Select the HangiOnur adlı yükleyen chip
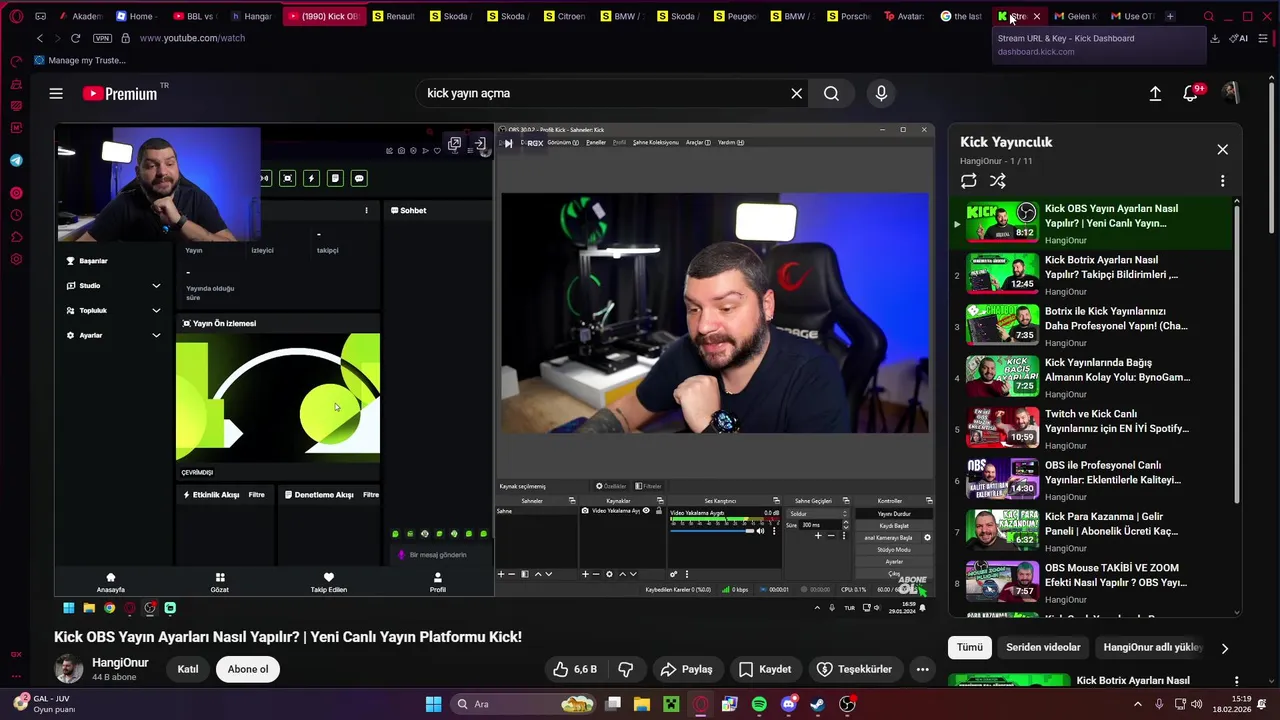1280x720 pixels. 1152,647
